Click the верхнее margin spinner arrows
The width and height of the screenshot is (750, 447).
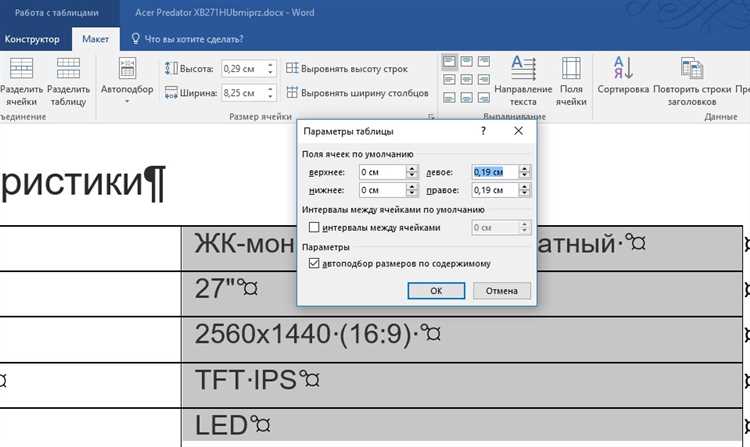412,172
